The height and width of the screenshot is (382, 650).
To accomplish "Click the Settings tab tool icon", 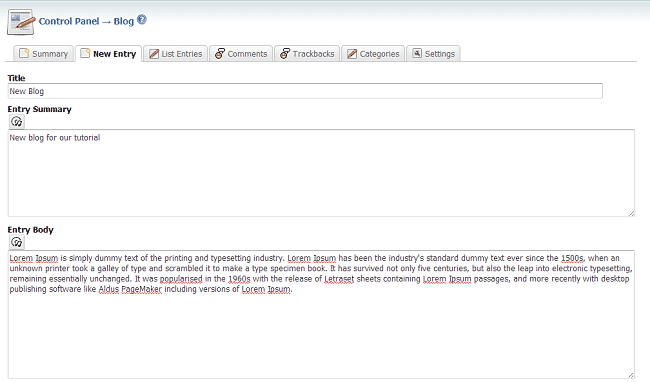I will 417,53.
